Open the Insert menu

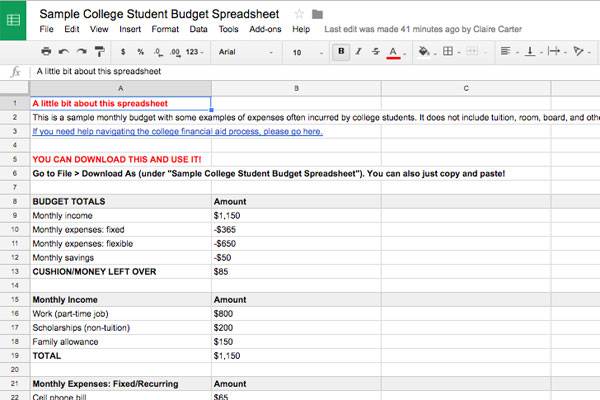point(130,29)
